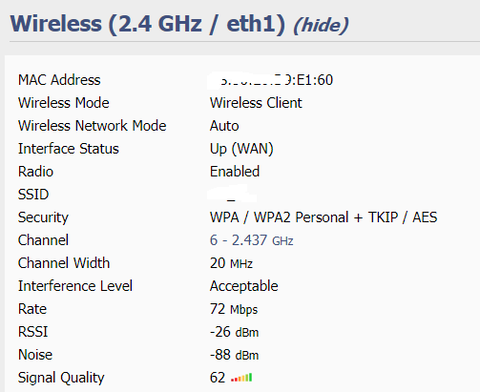Click the partially hidden MAC address value
Image resolution: width=480 pixels, height=392 pixels.
coord(271,80)
